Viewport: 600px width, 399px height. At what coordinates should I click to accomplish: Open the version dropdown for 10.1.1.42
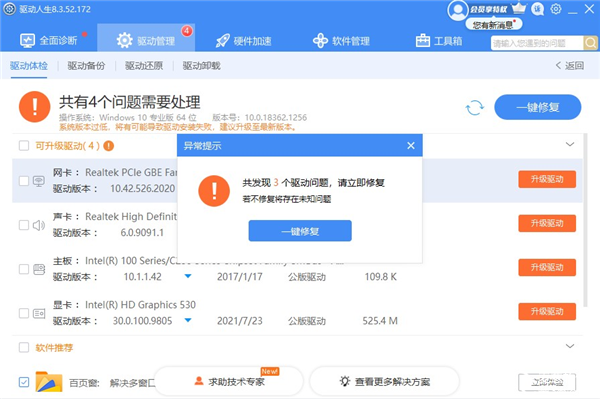point(188,276)
